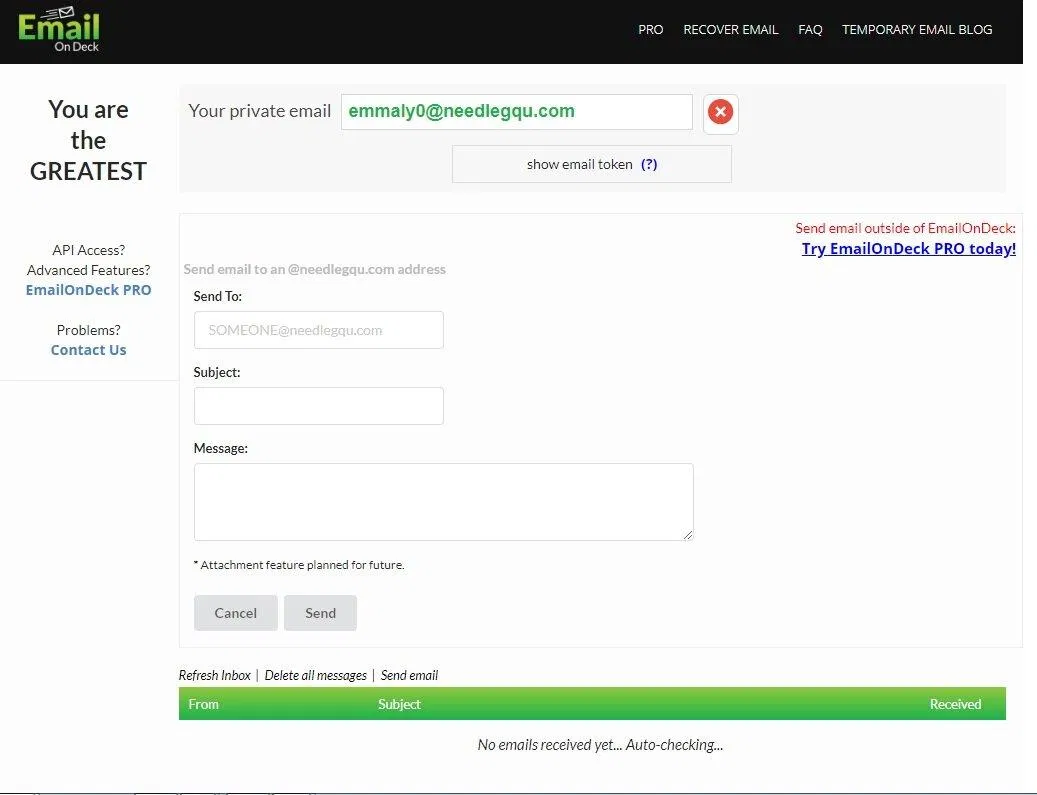Visit the TEMPORARY EMAIL BLOG
Screen dimensions: 1037x795
[x=917, y=29]
